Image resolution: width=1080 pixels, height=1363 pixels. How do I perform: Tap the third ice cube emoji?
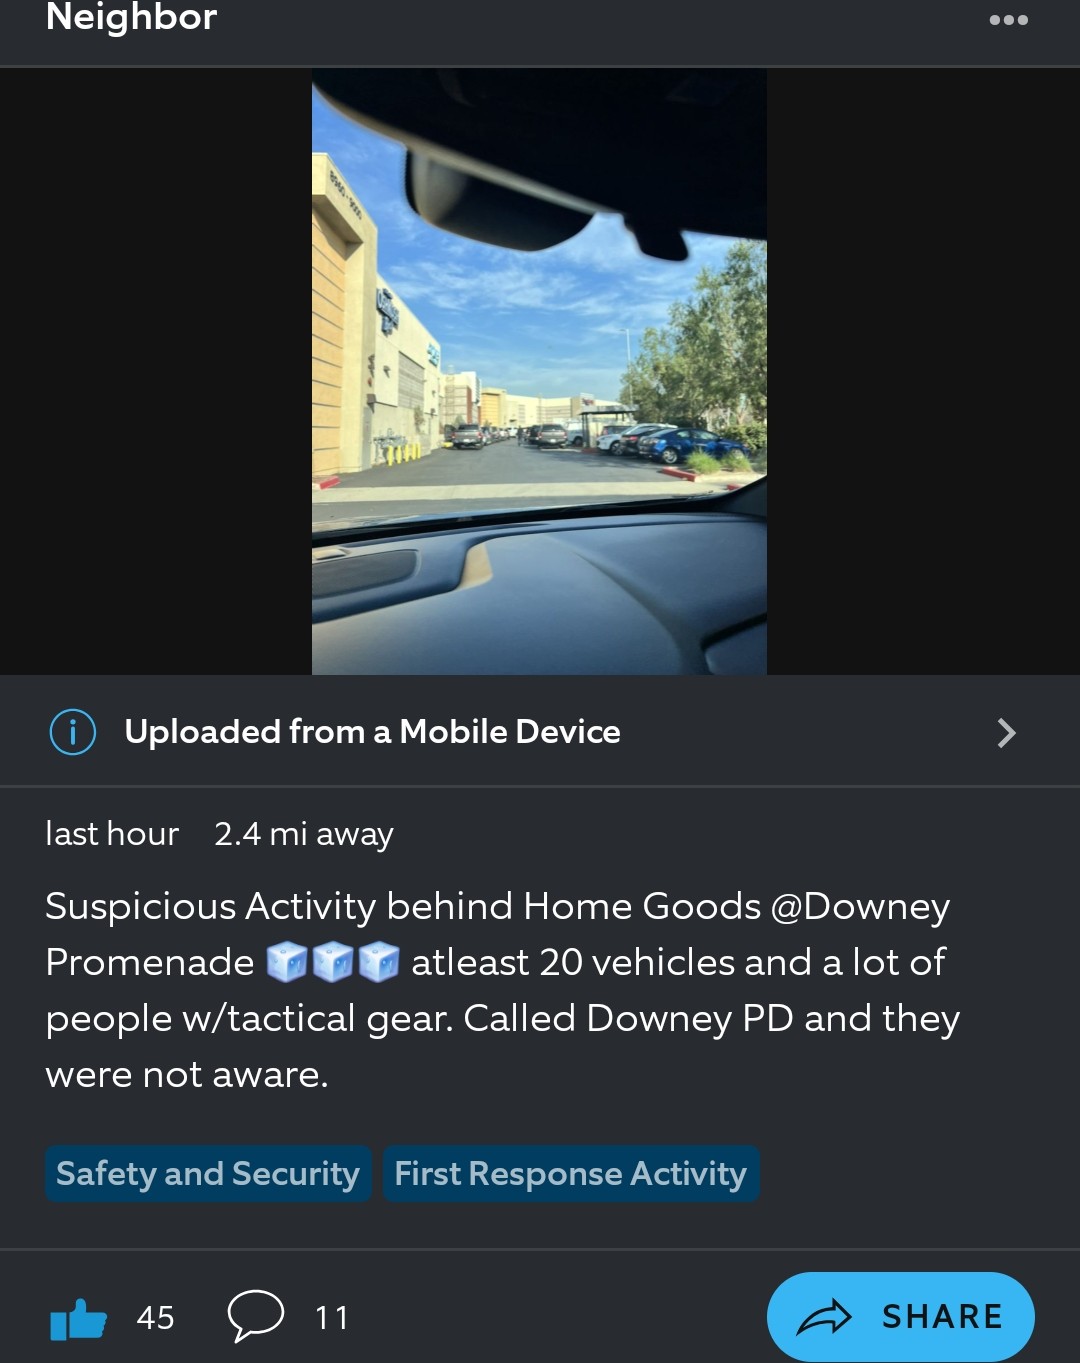point(379,962)
